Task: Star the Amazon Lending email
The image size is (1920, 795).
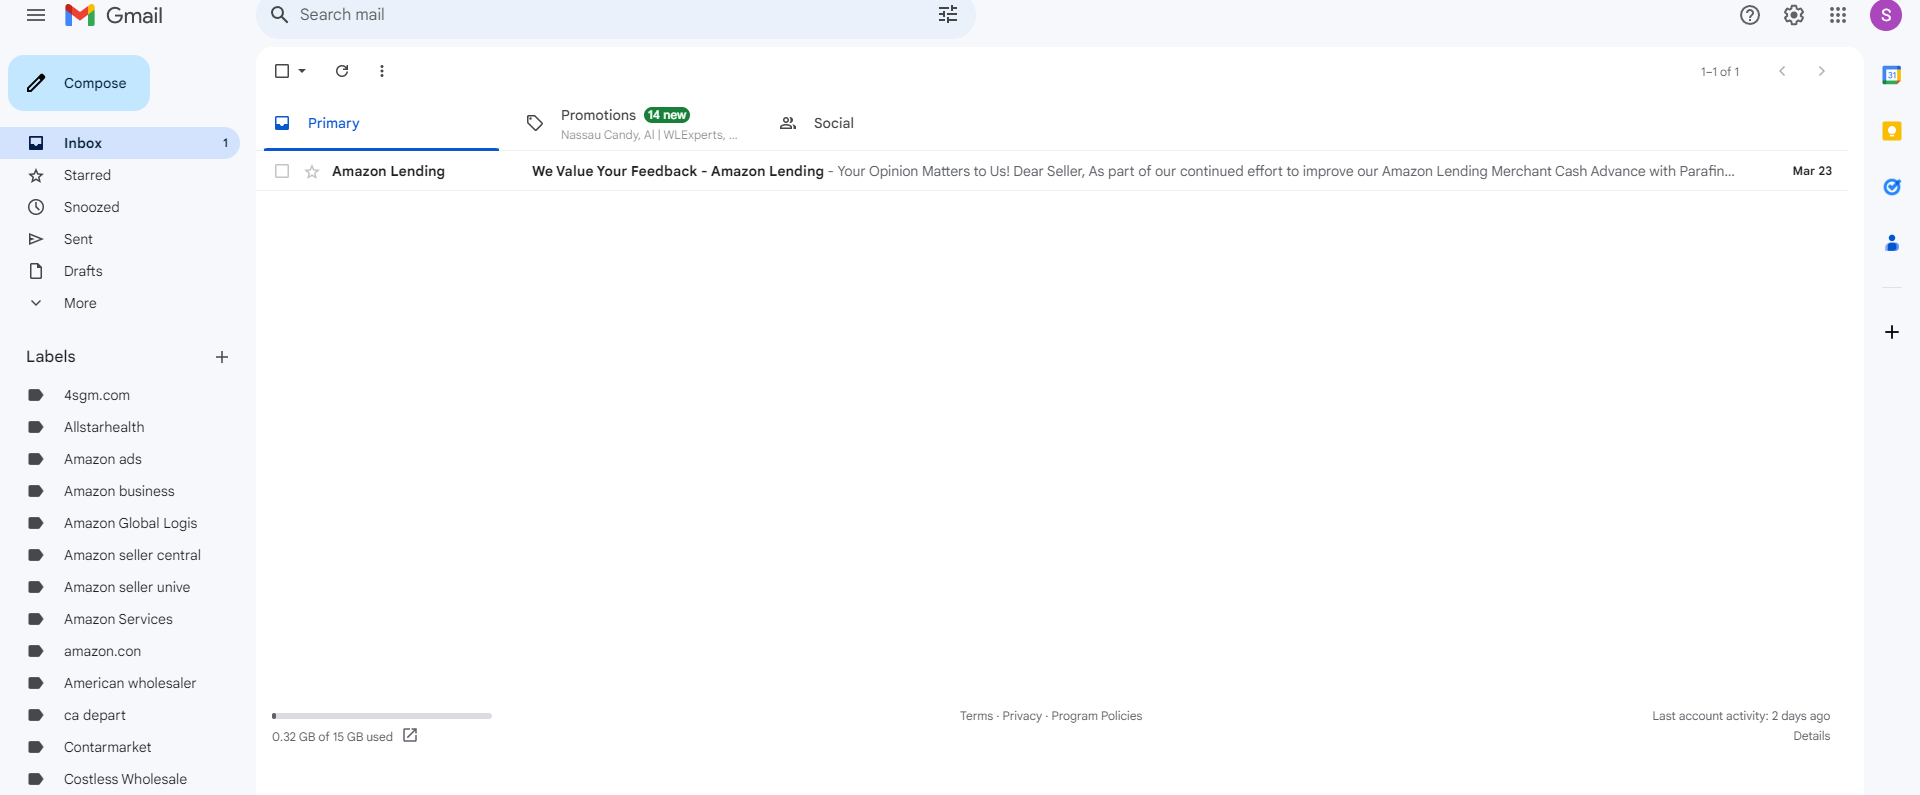Action: (312, 171)
